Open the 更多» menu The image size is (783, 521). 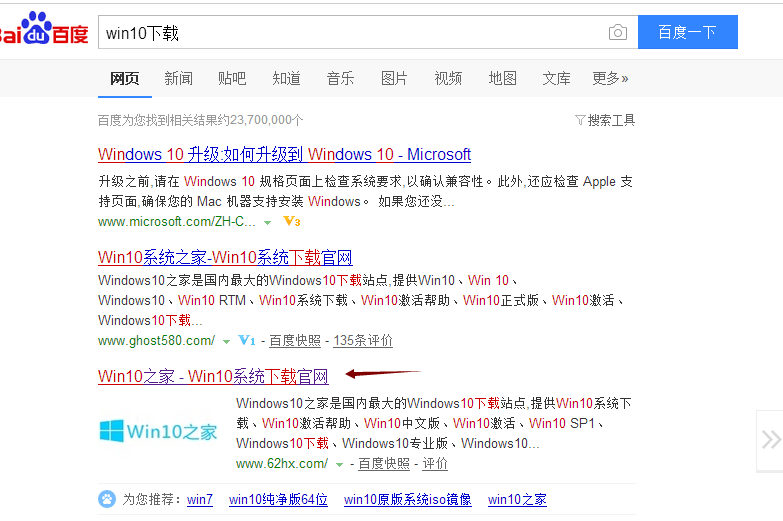pos(610,78)
